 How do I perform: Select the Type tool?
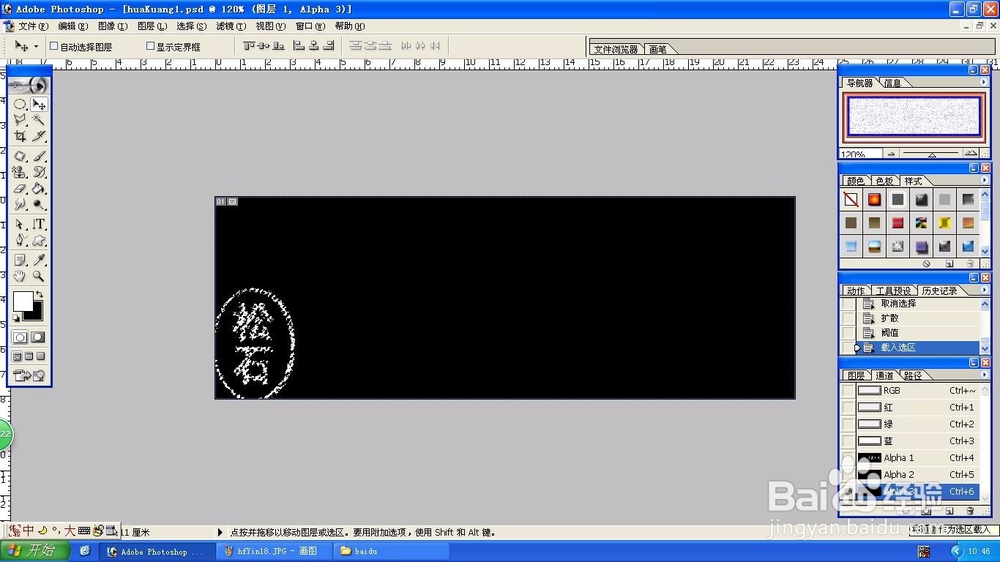tap(39, 225)
